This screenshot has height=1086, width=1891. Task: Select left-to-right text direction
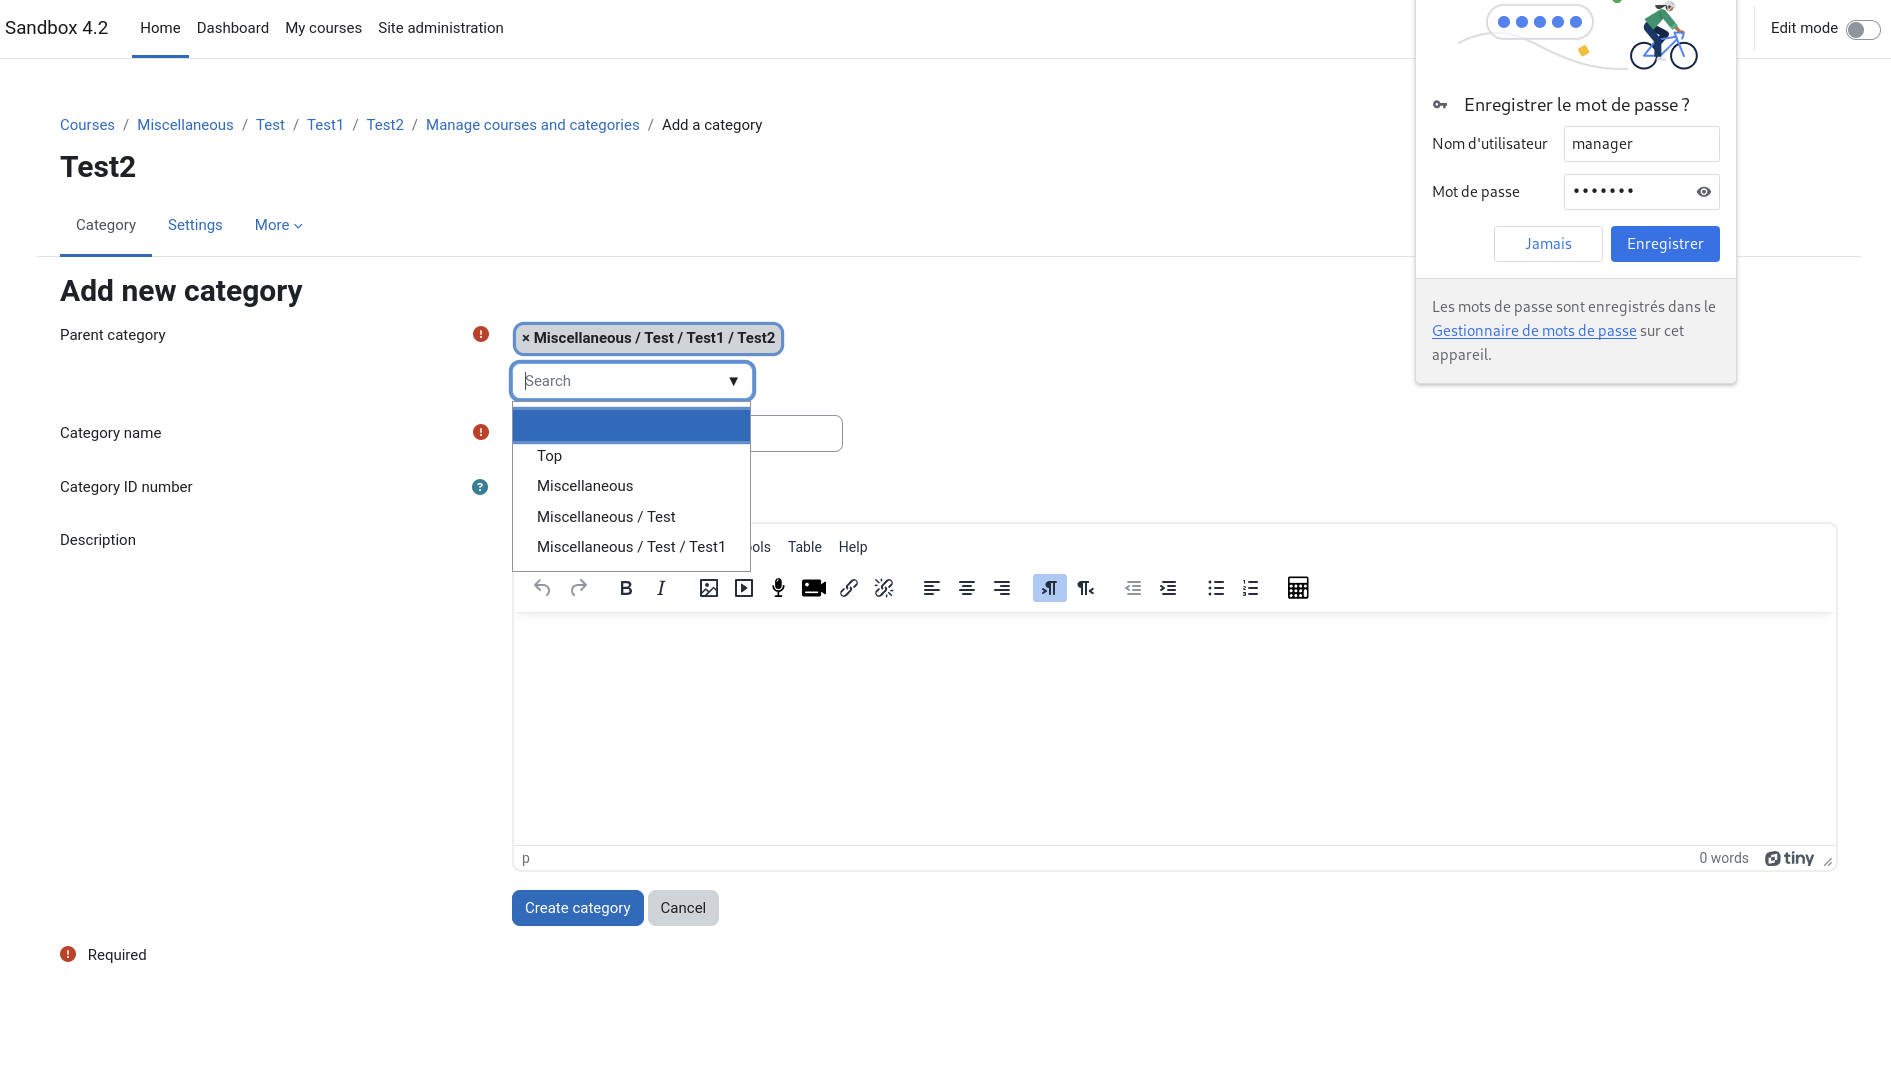1050,588
